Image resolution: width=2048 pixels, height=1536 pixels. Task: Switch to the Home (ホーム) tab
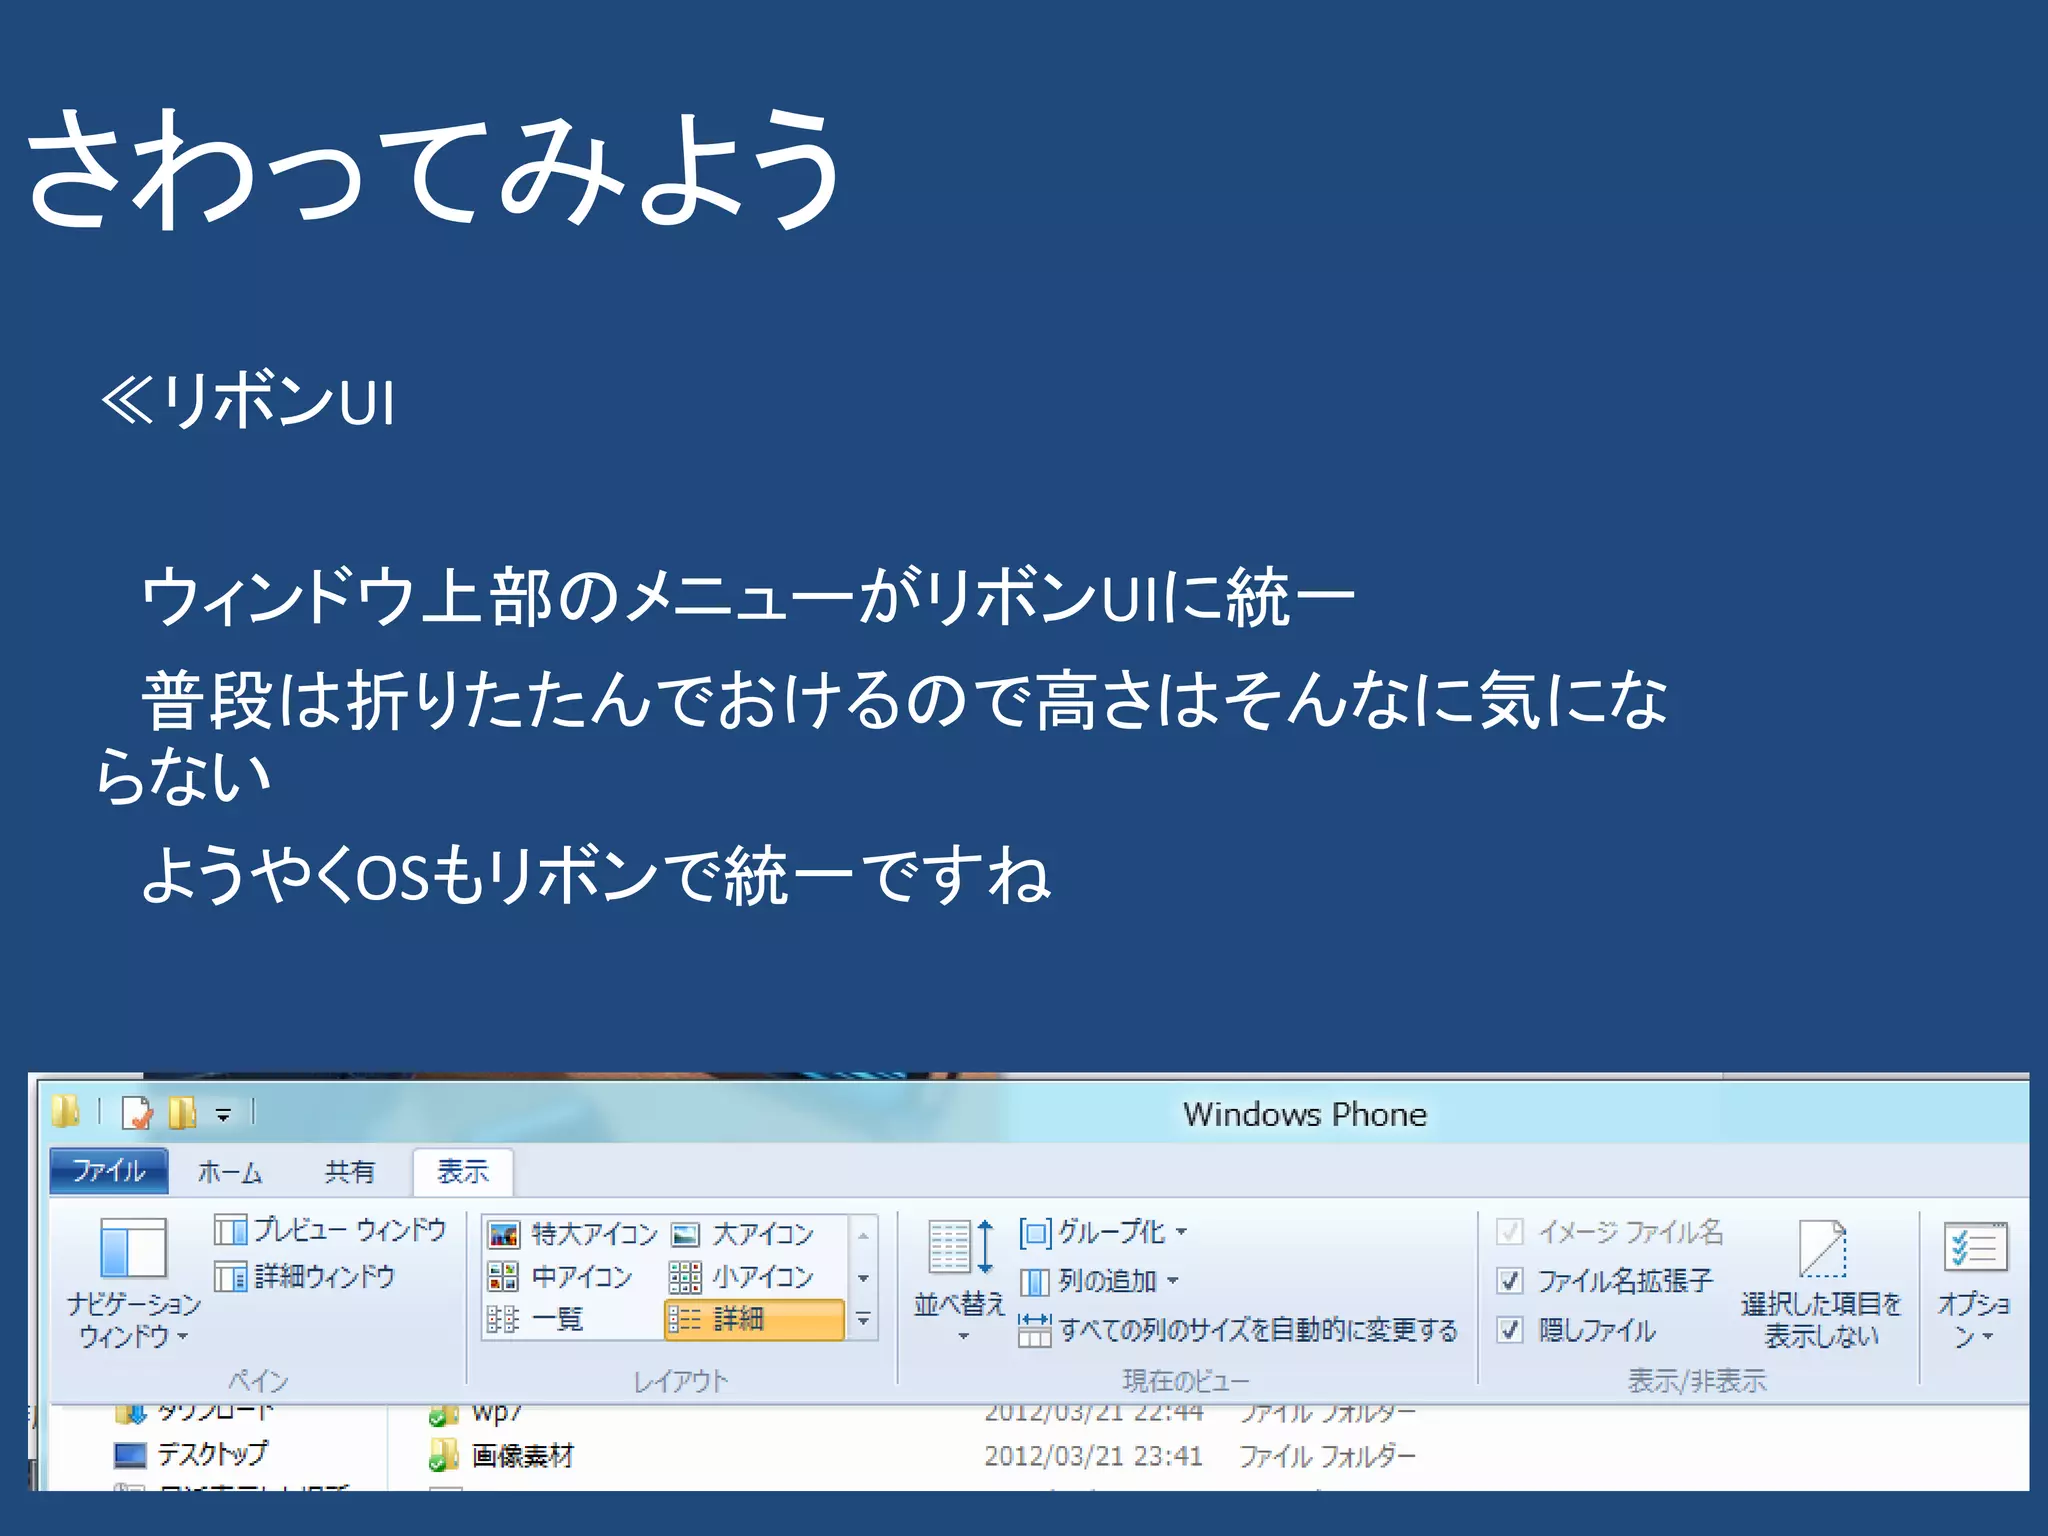point(230,1172)
